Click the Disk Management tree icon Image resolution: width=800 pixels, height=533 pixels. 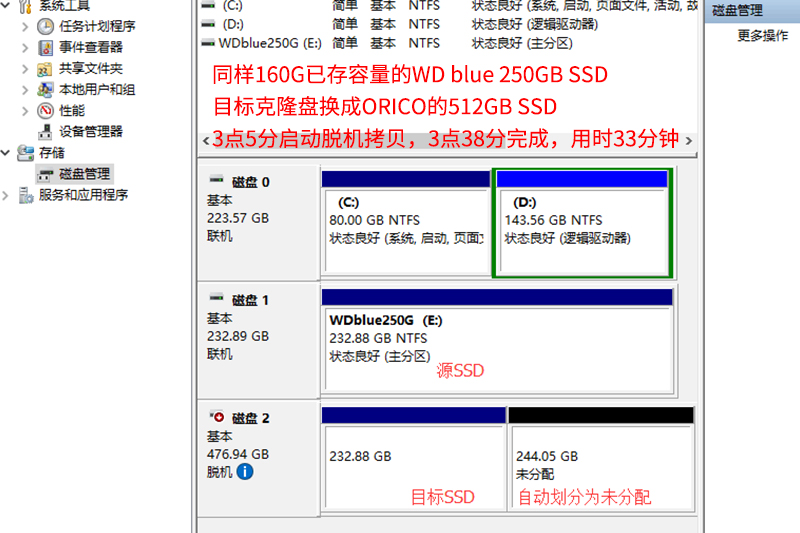(45, 175)
